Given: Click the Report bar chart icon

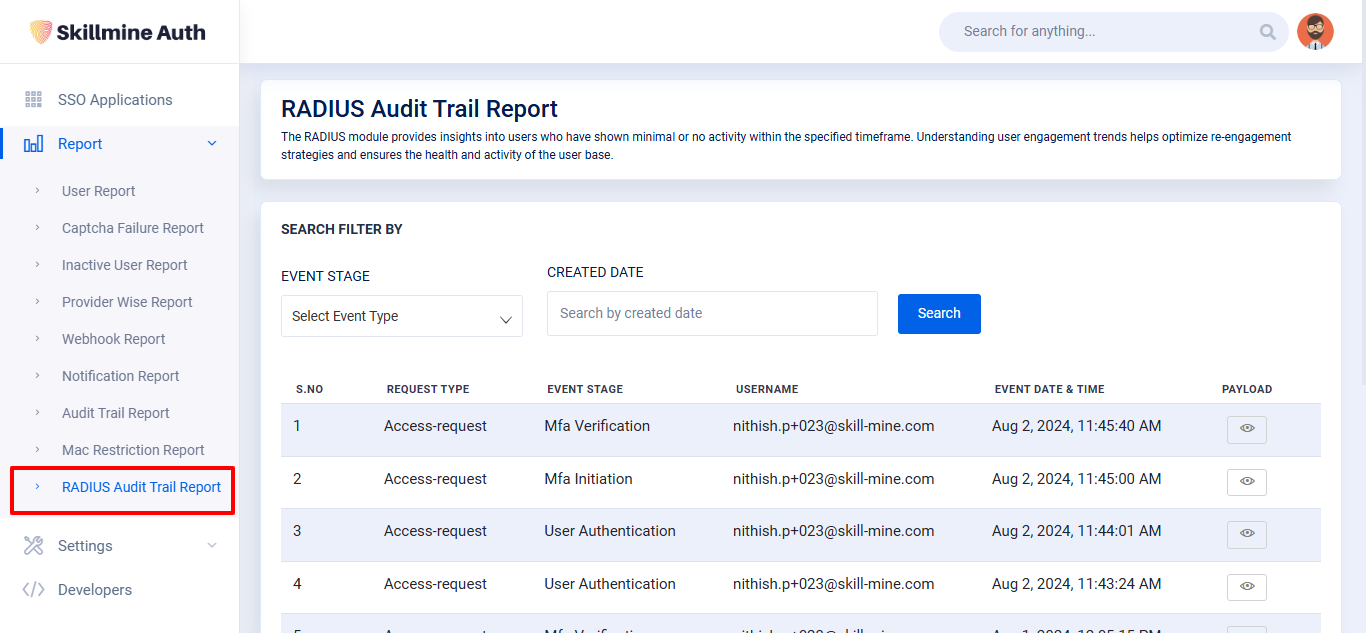Looking at the screenshot, I should point(33,144).
